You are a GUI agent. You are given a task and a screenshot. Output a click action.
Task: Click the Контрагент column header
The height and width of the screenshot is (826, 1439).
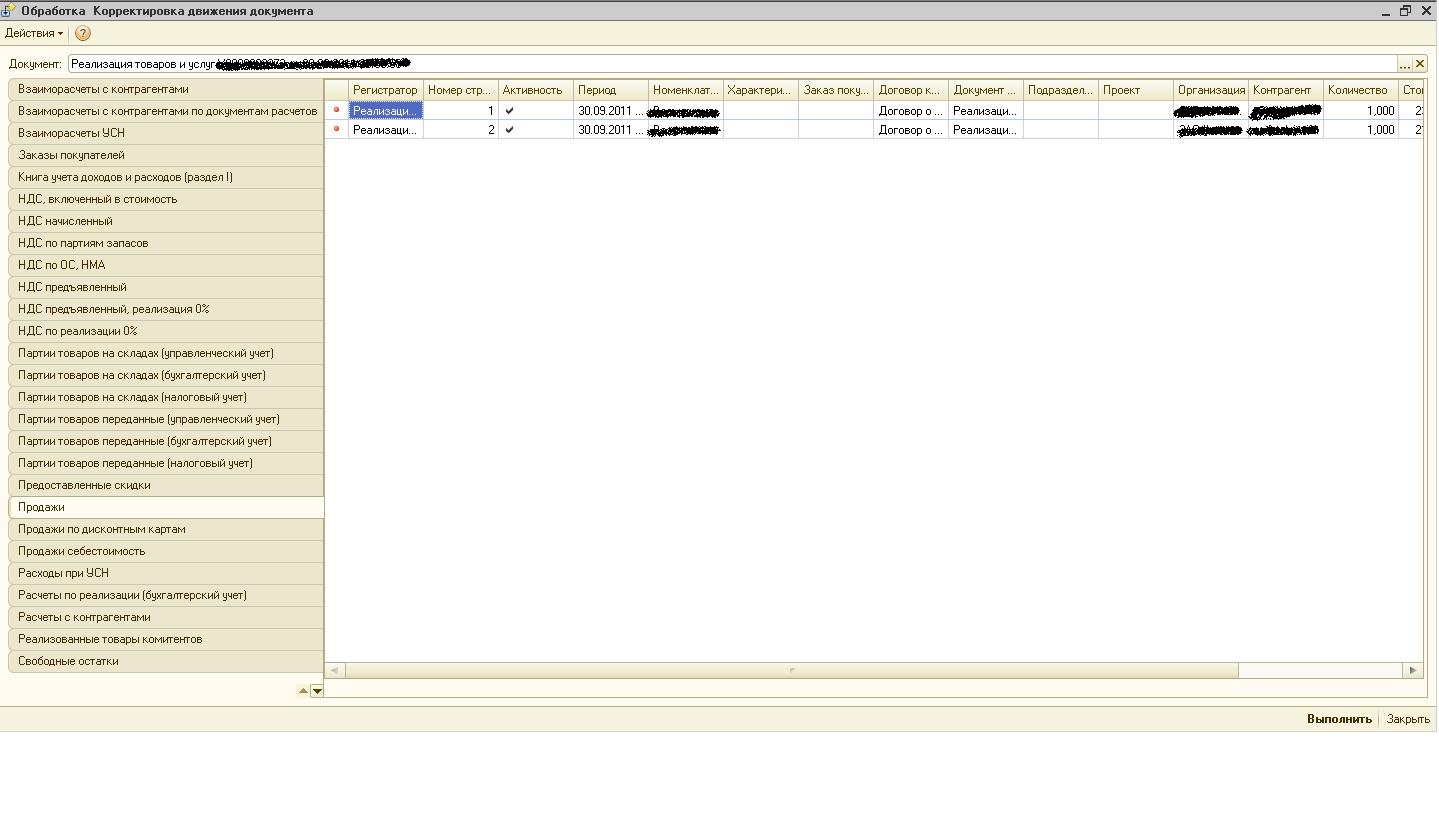pos(1286,90)
